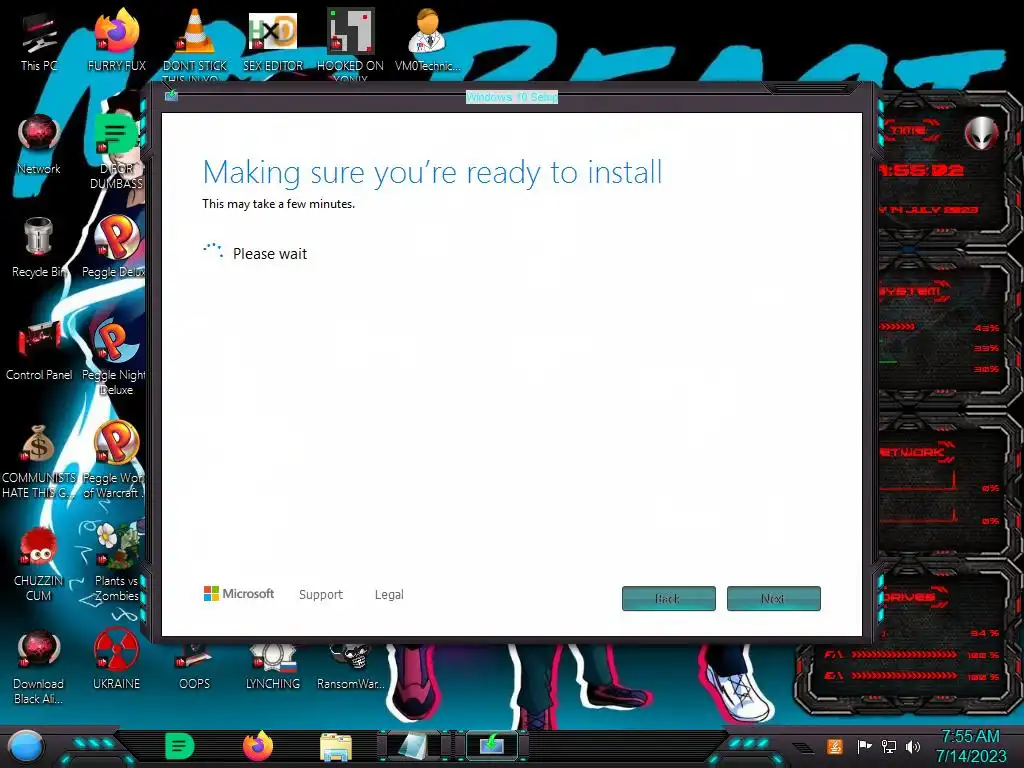Click the Alienware head on the gadget
The image size is (1024, 768).
pyautogui.click(x=982, y=134)
